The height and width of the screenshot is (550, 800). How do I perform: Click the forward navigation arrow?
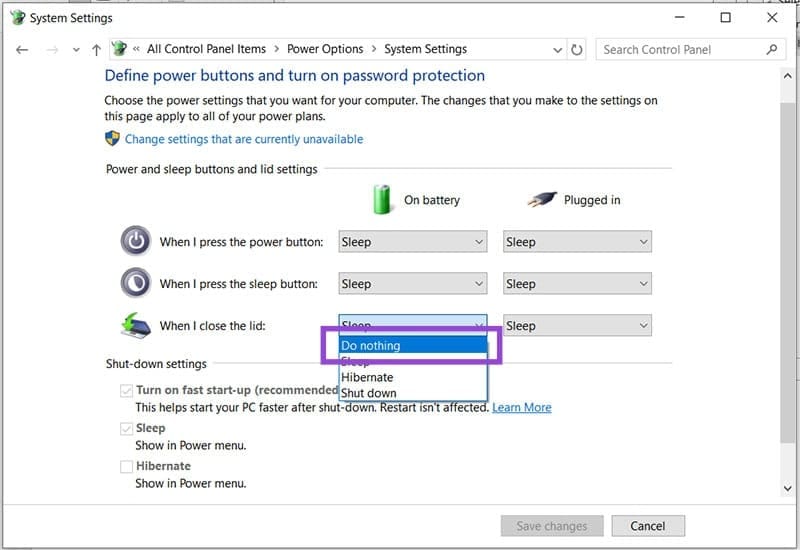(52, 49)
